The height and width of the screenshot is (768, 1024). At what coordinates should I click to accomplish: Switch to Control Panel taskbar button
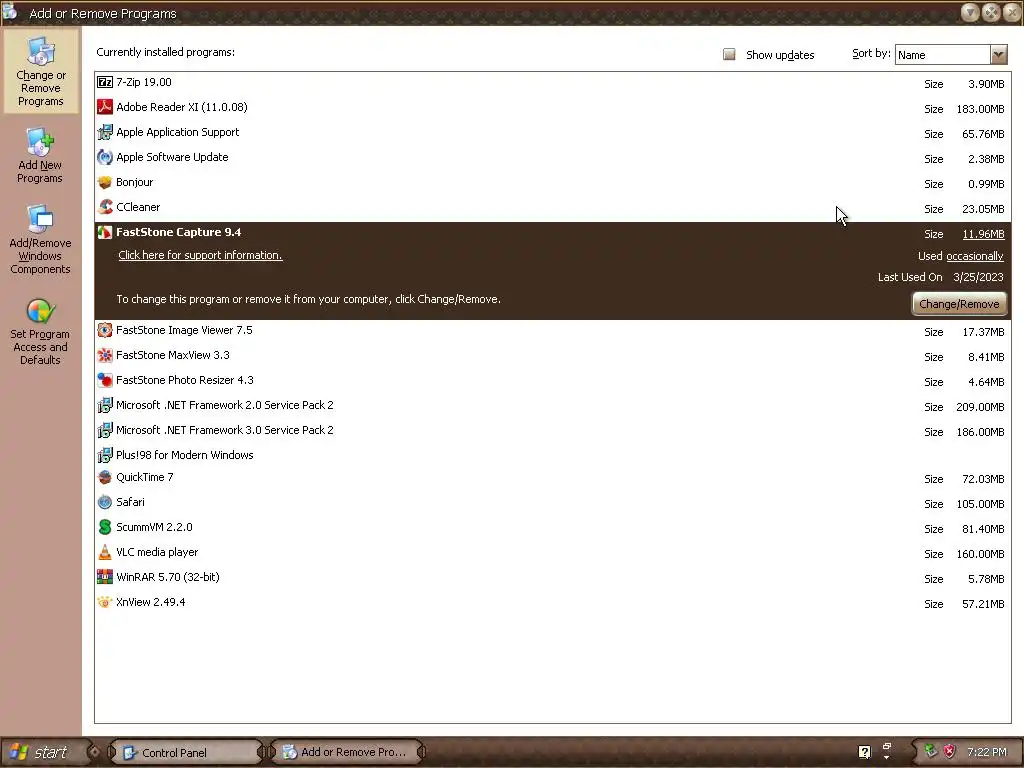[185, 752]
